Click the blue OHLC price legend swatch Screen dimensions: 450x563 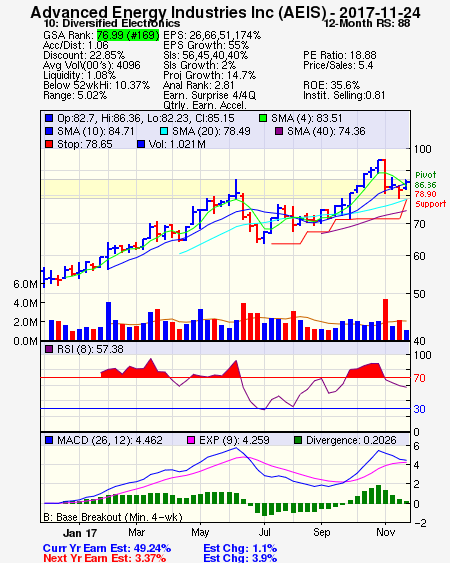pyautogui.click(x=49, y=118)
